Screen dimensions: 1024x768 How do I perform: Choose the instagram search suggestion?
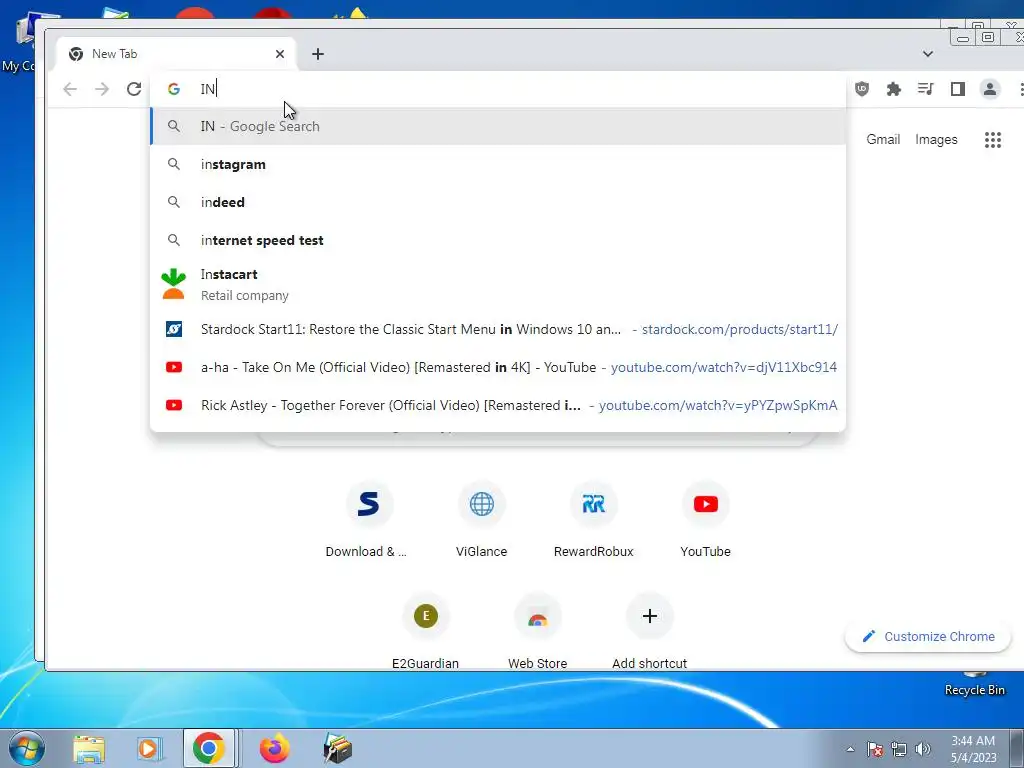tap(498, 164)
